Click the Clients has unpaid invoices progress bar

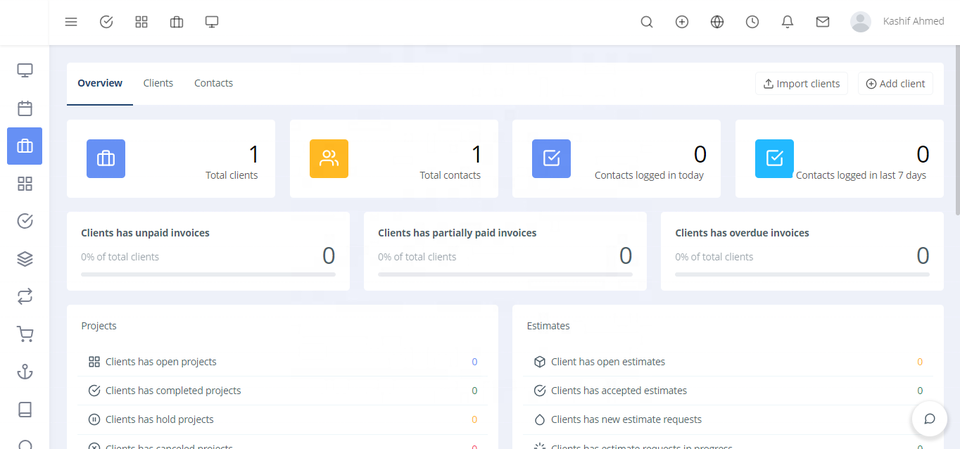208,274
